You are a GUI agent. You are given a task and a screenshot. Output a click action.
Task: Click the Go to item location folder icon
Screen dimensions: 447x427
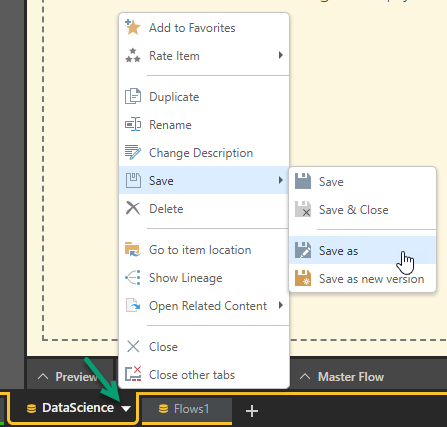click(133, 249)
